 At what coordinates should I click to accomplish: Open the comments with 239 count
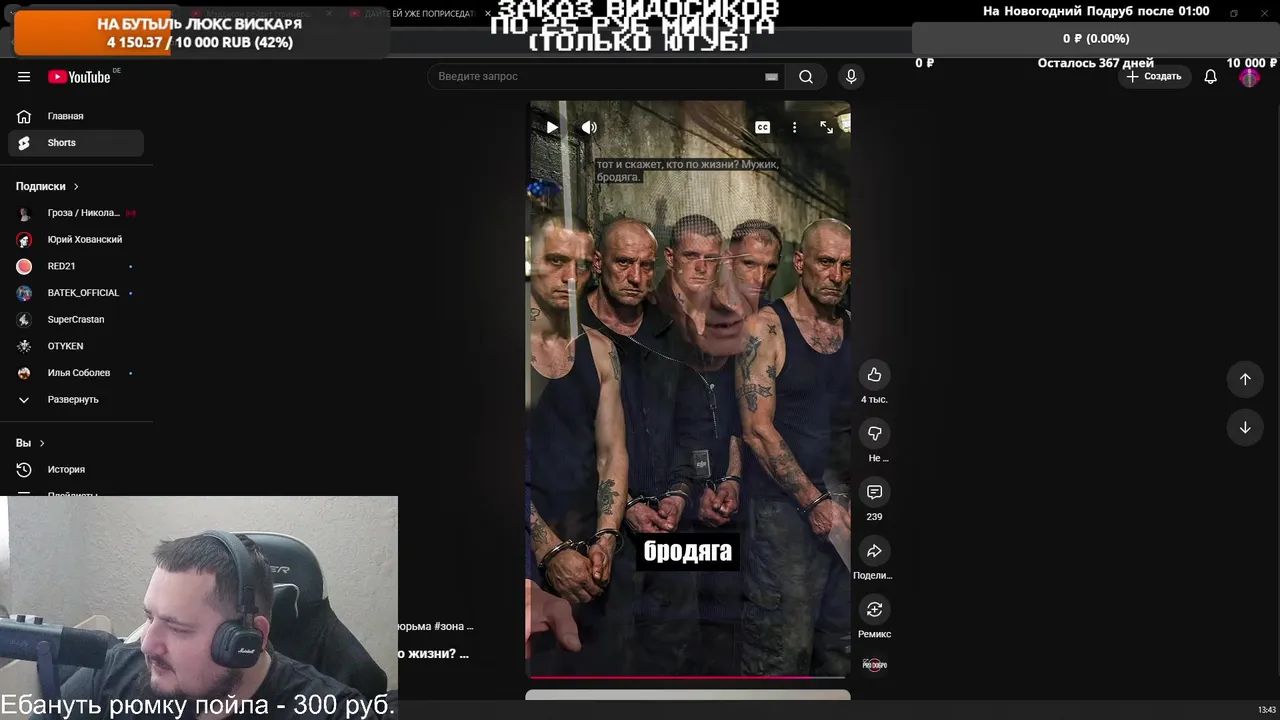[x=874, y=492]
